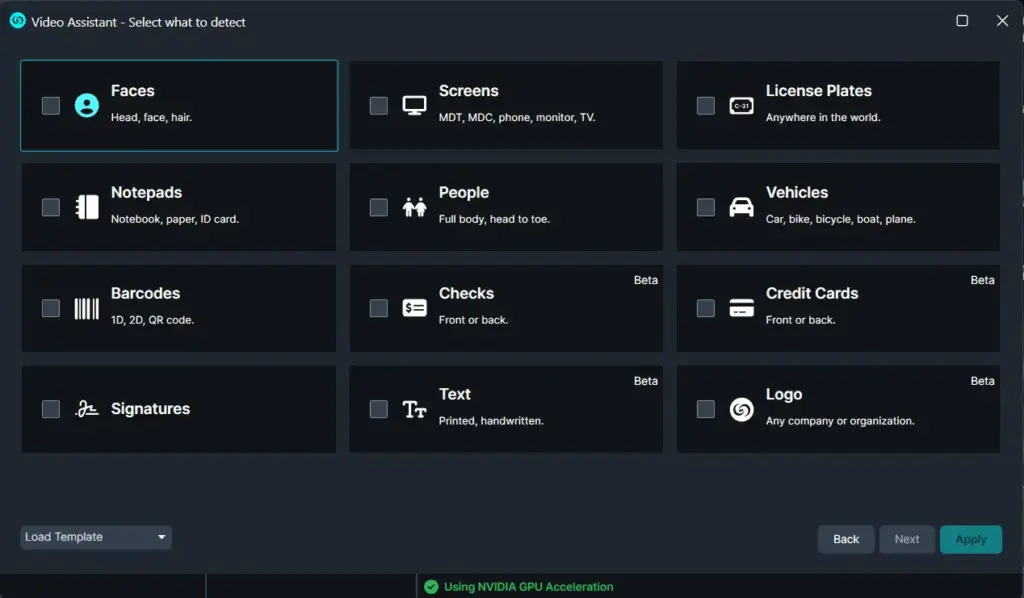Click 'Any company or organization.' description

coord(840,421)
